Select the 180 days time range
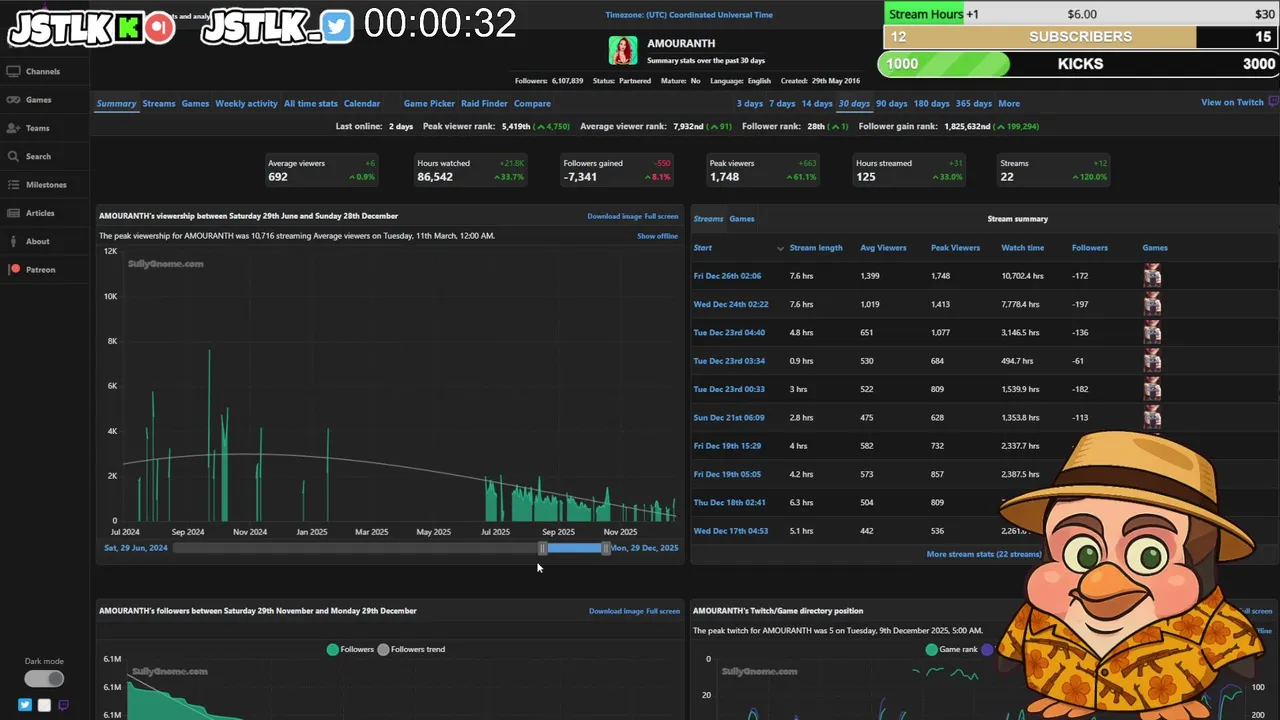Screen dimensions: 1280x720 (x=932, y=103)
